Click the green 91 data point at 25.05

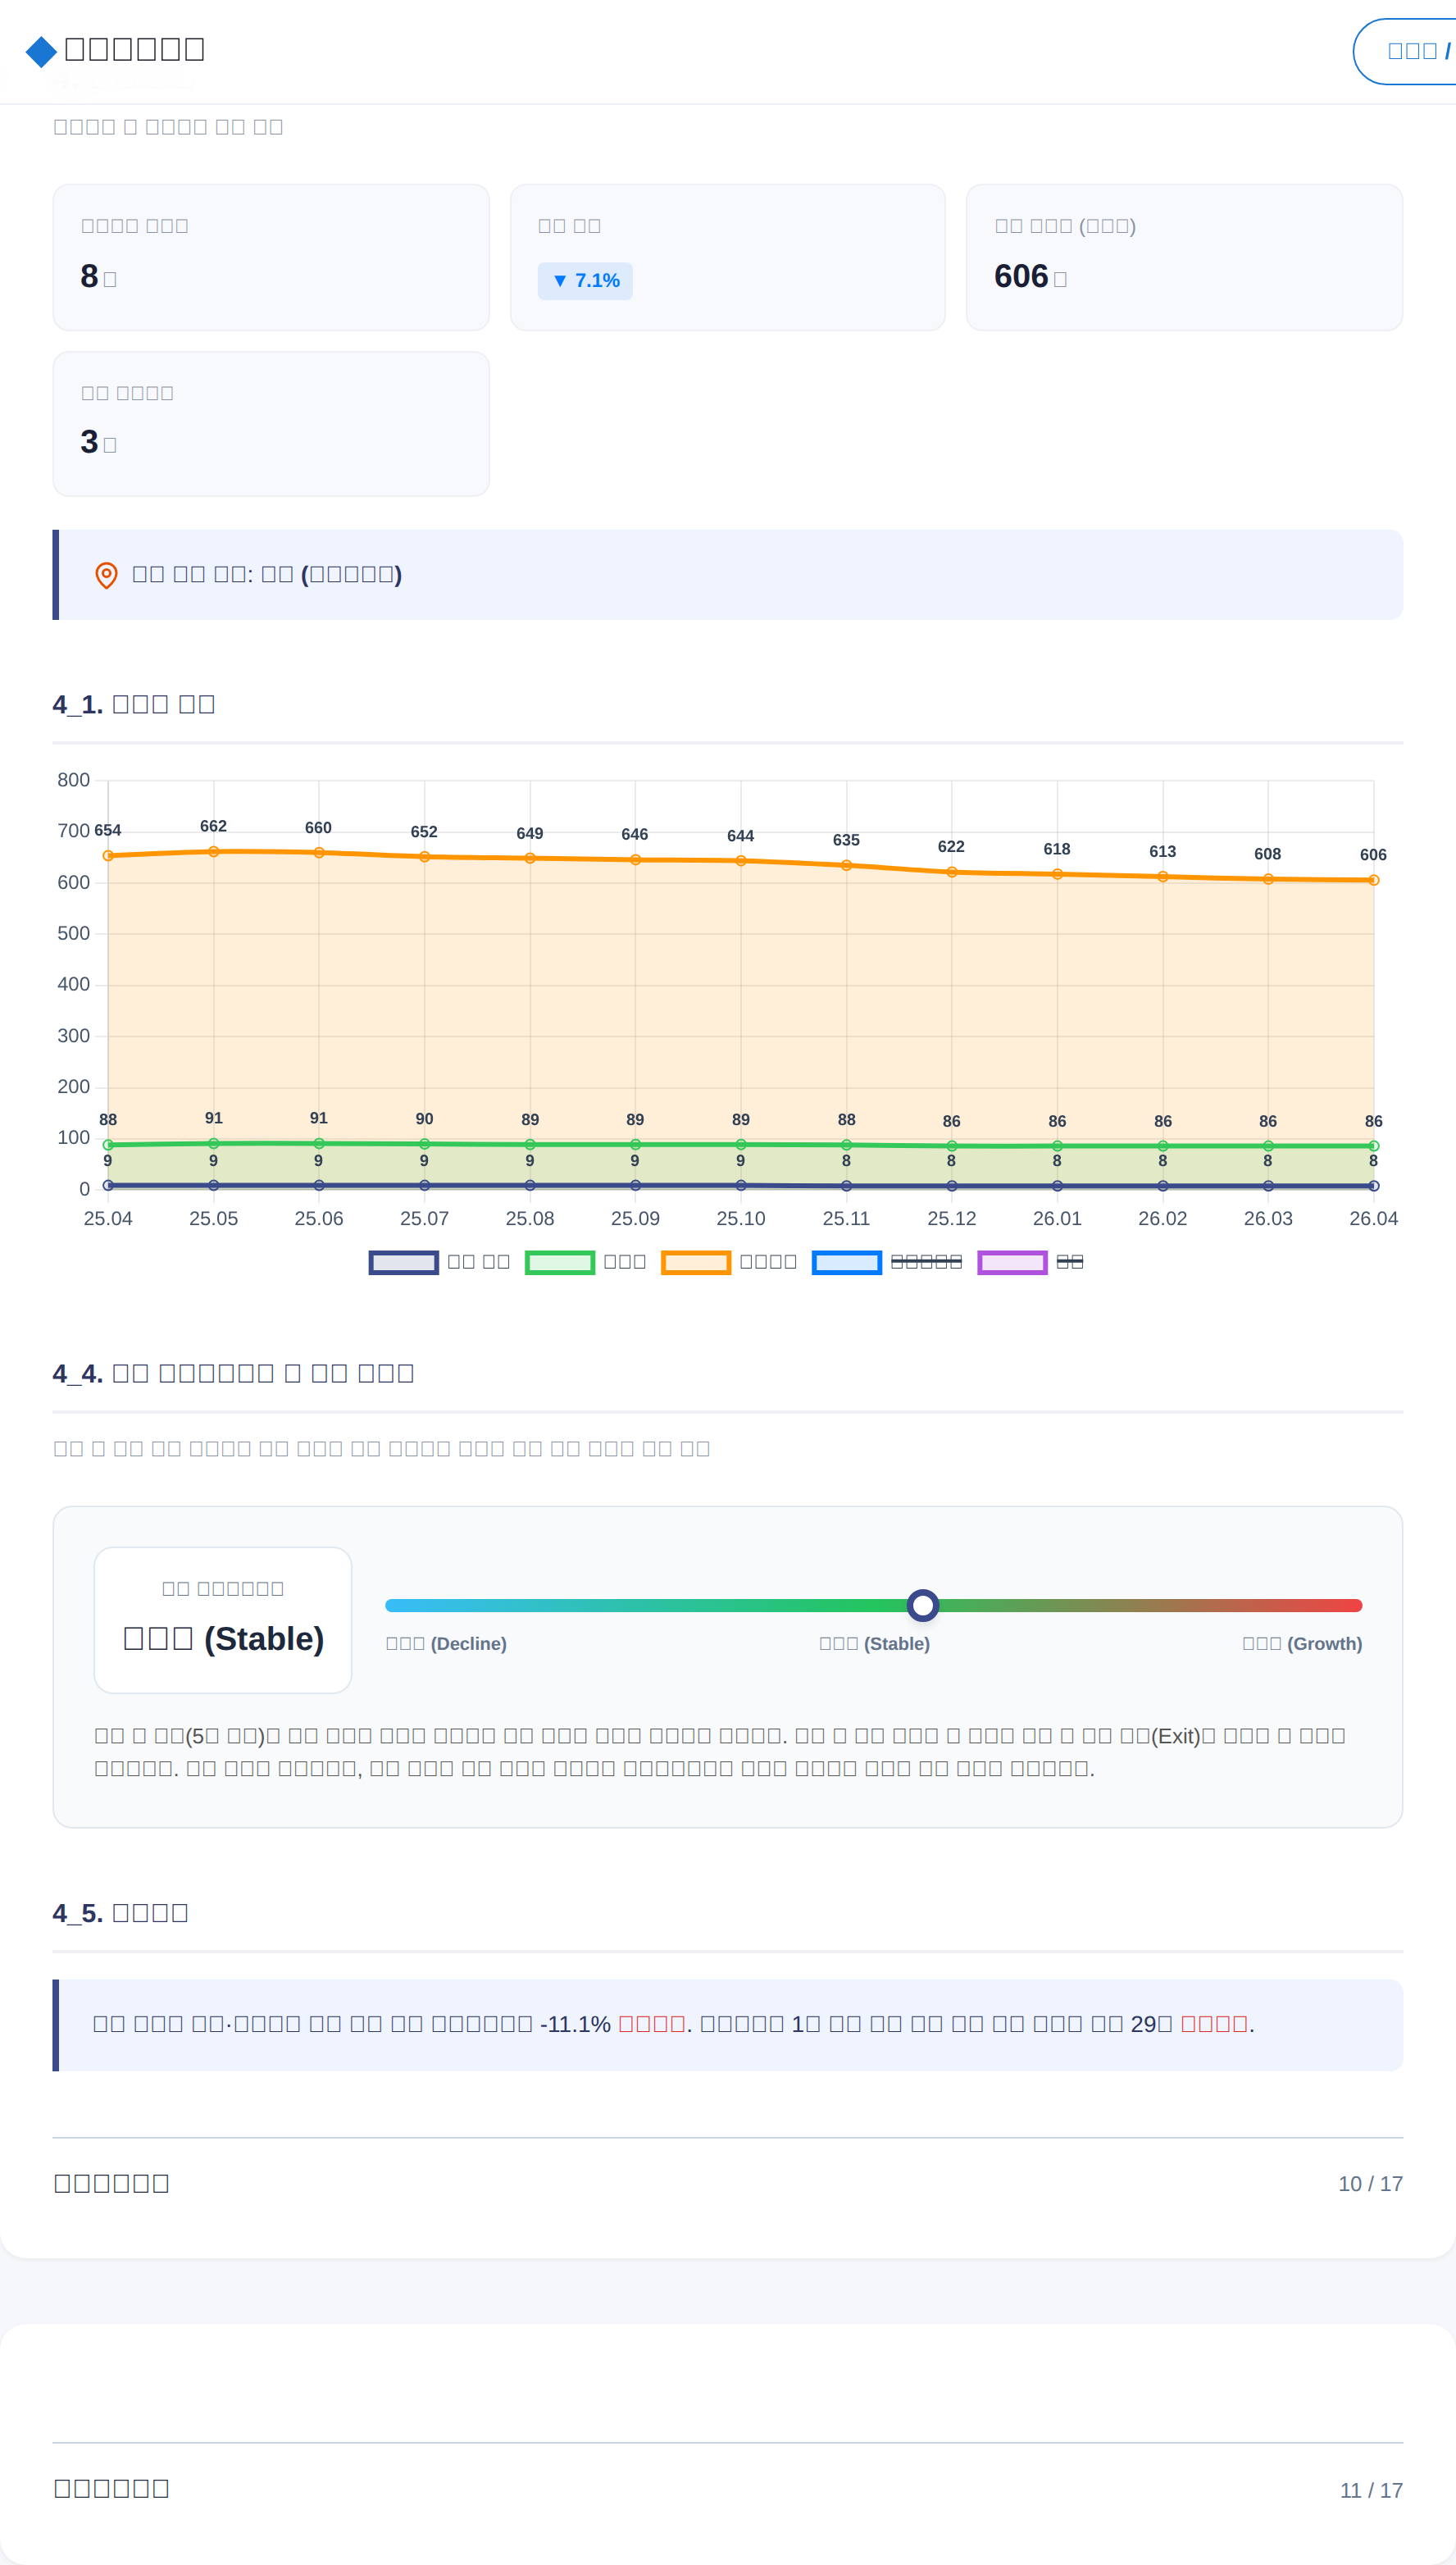pyautogui.click(x=213, y=1143)
